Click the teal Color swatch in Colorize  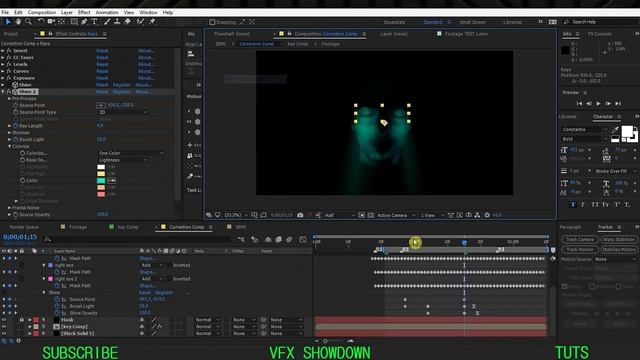(x=101, y=180)
